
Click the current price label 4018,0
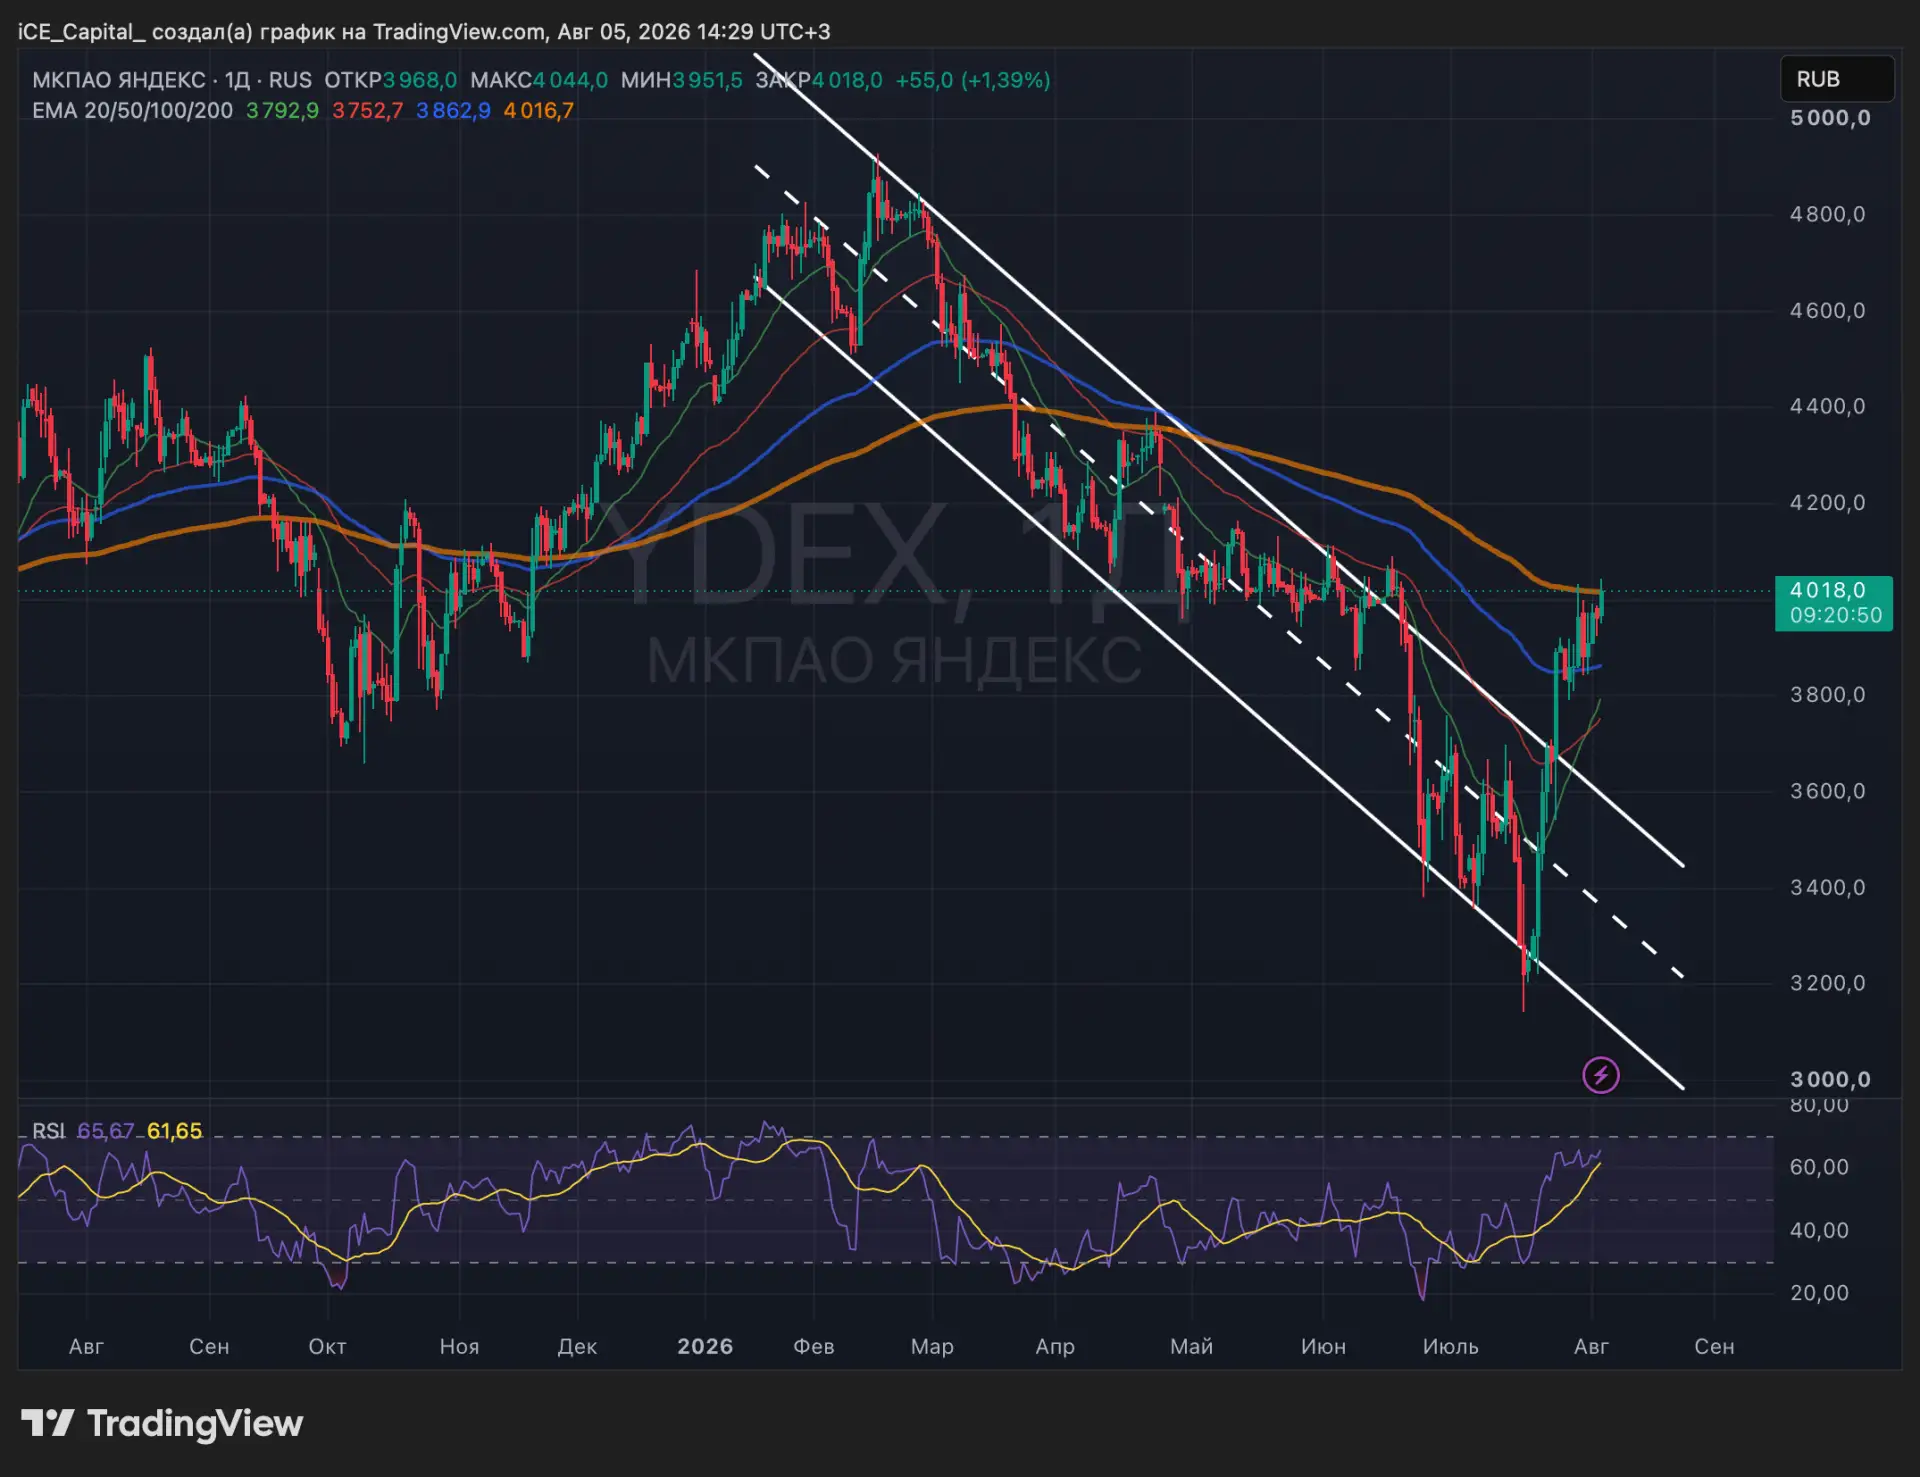click(x=1833, y=603)
